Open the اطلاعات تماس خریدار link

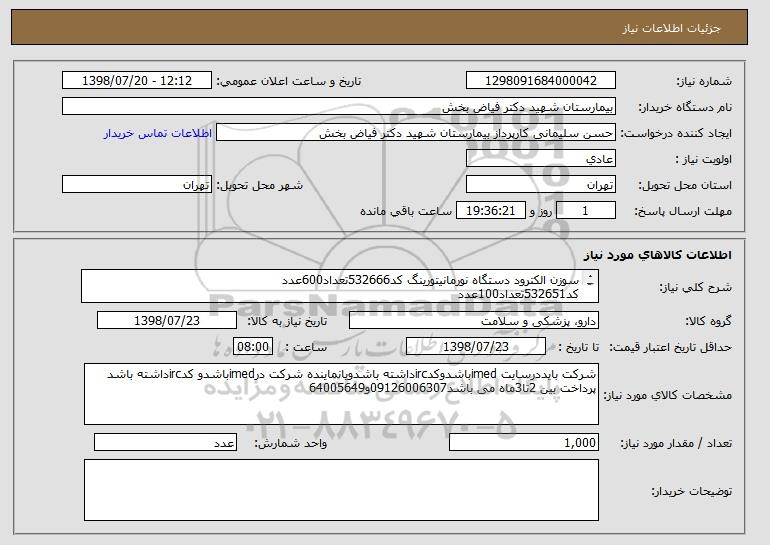pyautogui.click(x=158, y=134)
